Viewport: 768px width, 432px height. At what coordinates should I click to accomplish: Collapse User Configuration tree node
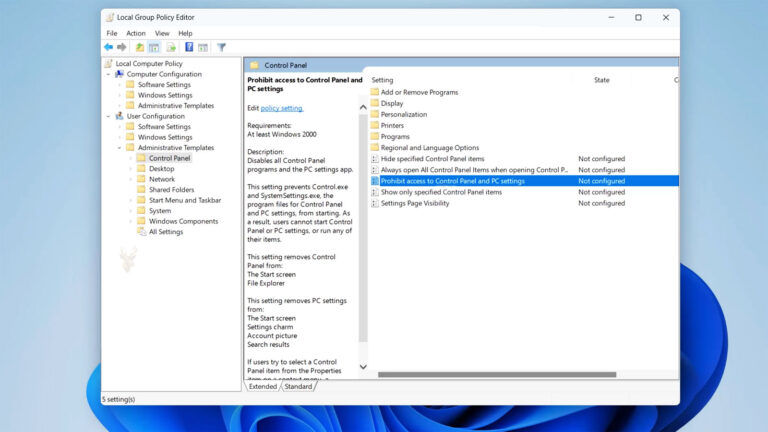(108, 117)
